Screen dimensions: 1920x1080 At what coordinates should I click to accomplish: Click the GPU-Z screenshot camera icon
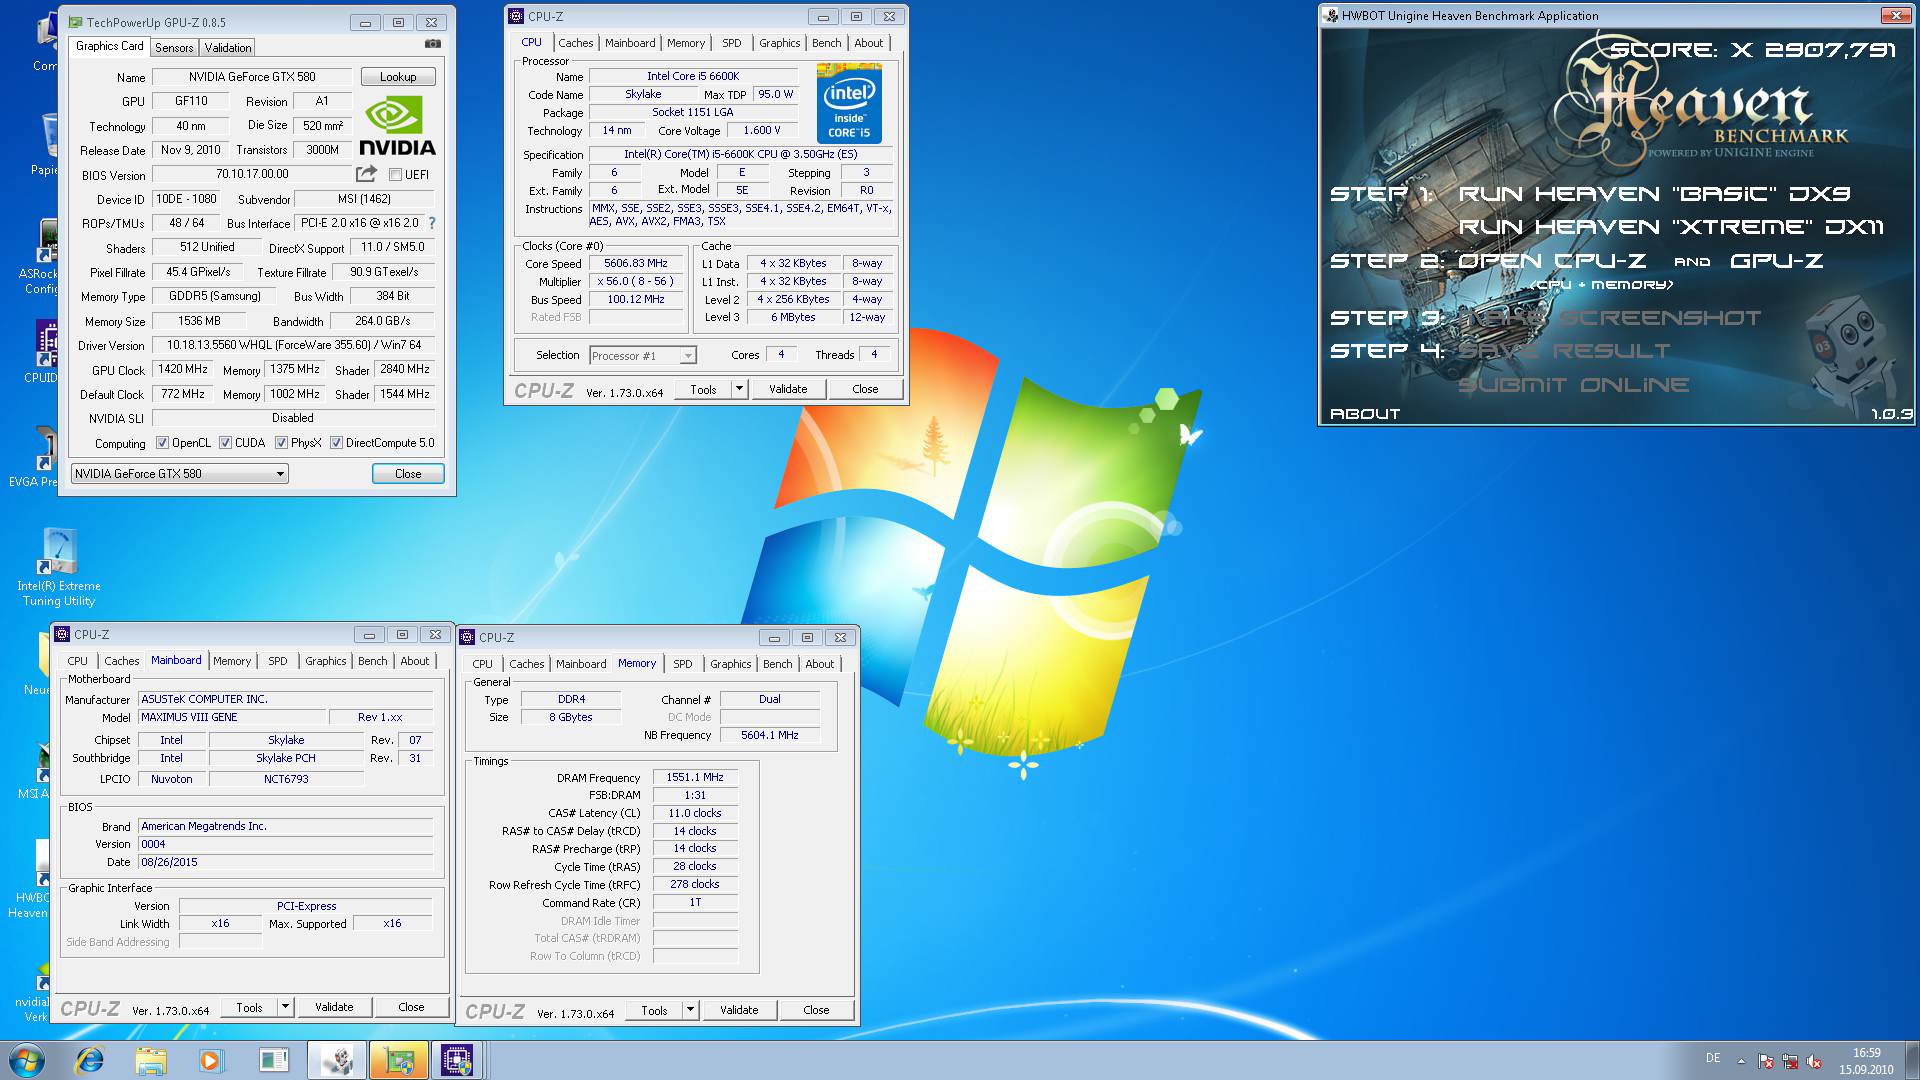432,44
